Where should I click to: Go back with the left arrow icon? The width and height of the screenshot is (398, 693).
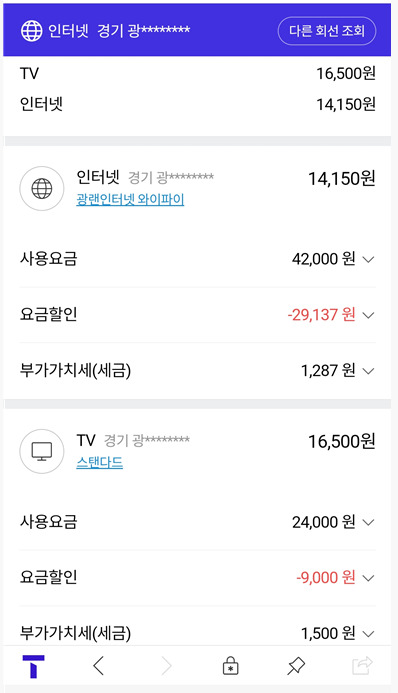[99, 666]
